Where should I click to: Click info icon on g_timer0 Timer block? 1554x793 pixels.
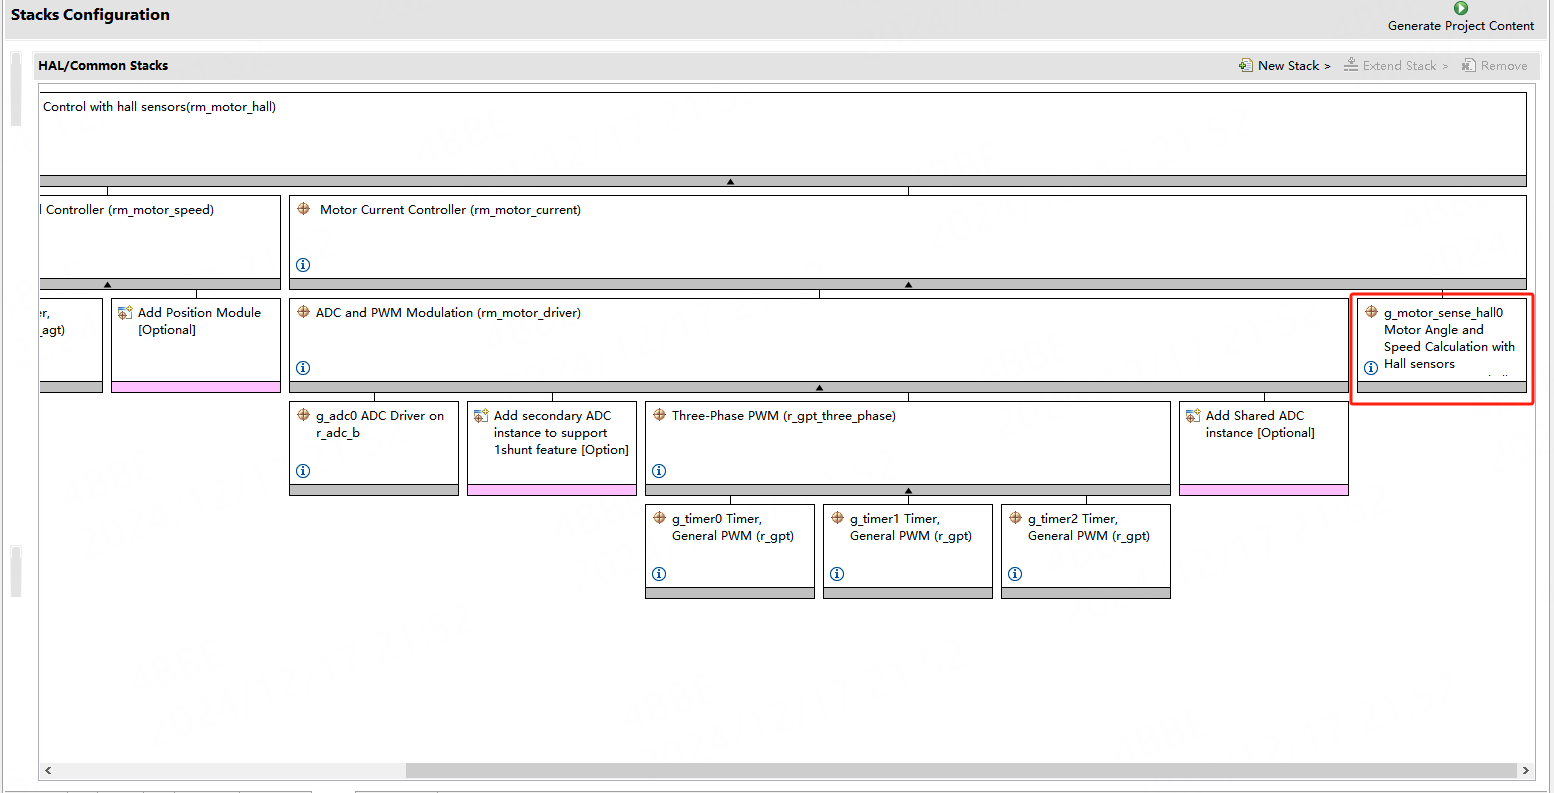(x=659, y=574)
